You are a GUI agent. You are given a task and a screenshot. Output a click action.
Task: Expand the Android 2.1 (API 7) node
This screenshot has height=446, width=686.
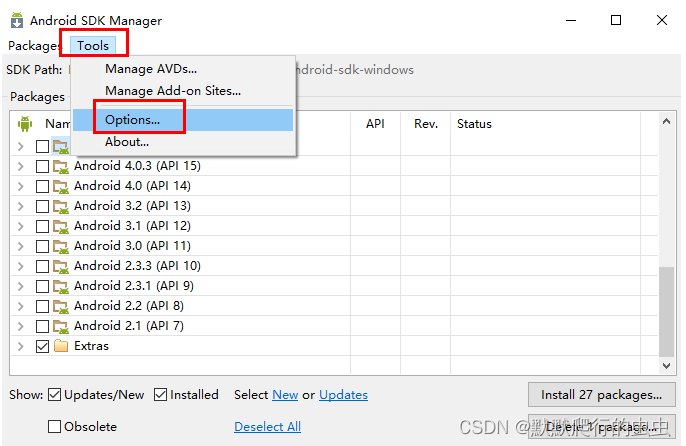(x=21, y=327)
